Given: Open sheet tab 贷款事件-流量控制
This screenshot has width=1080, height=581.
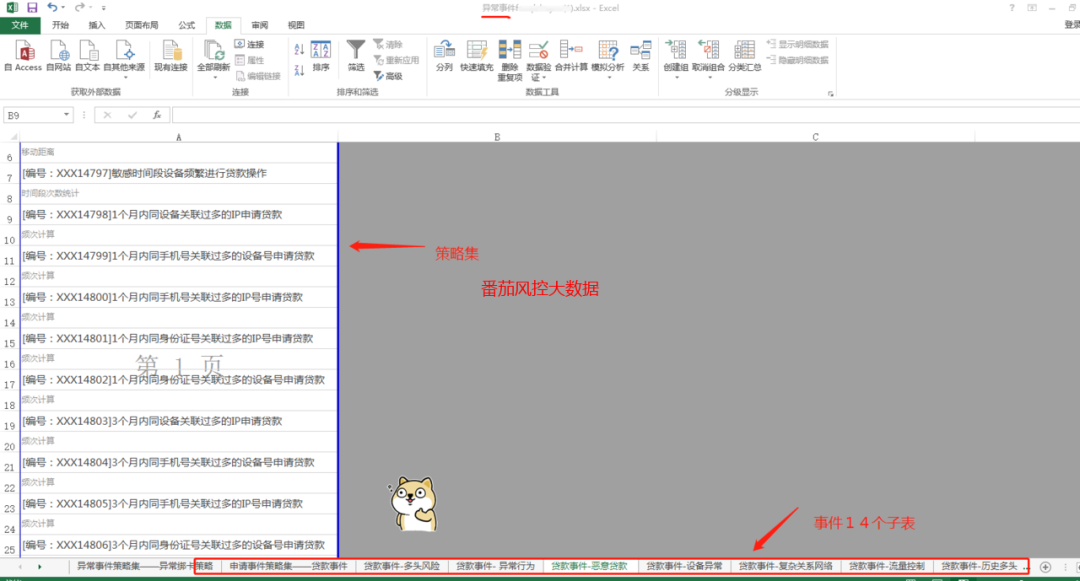Looking at the screenshot, I should point(886,566).
